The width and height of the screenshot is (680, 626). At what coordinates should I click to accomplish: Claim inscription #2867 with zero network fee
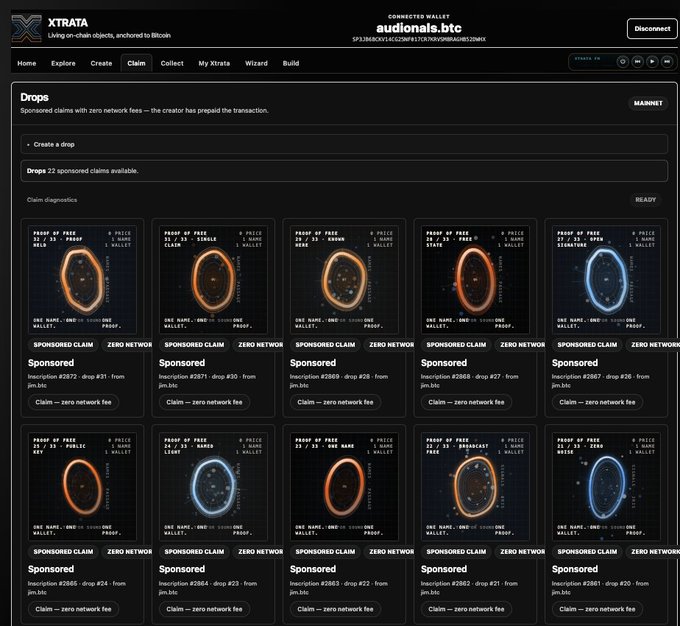coord(597,402)
